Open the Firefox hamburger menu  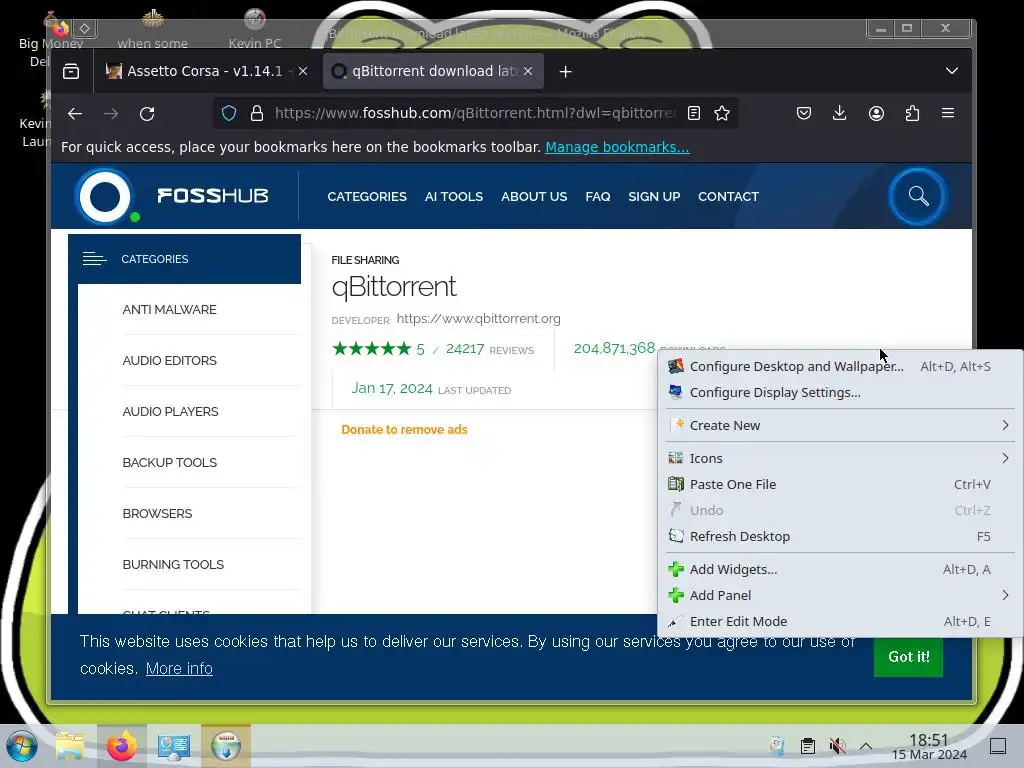tap(948, 113)
